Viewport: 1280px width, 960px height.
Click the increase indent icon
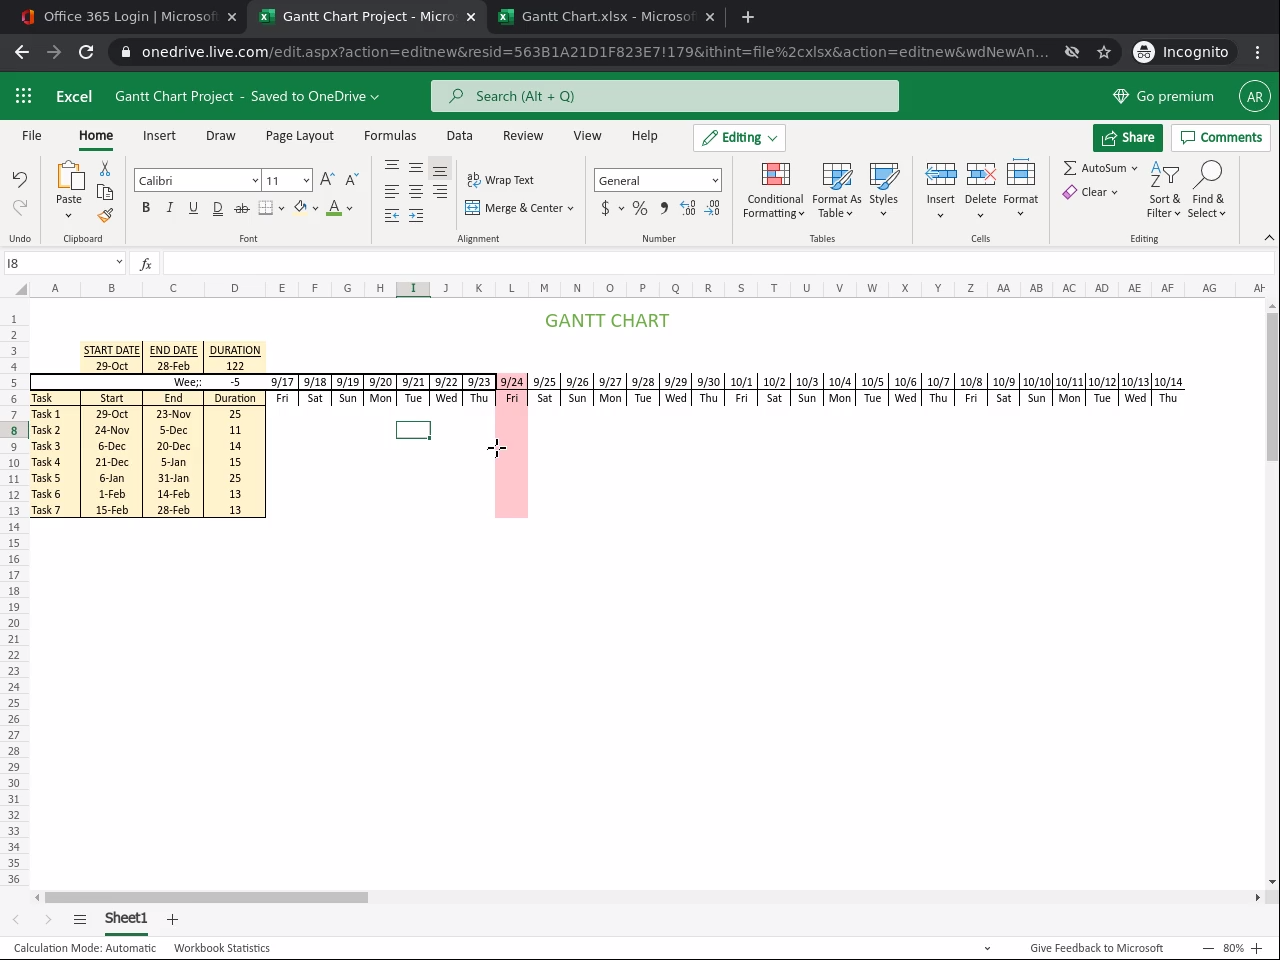click(x=416, y=216)
